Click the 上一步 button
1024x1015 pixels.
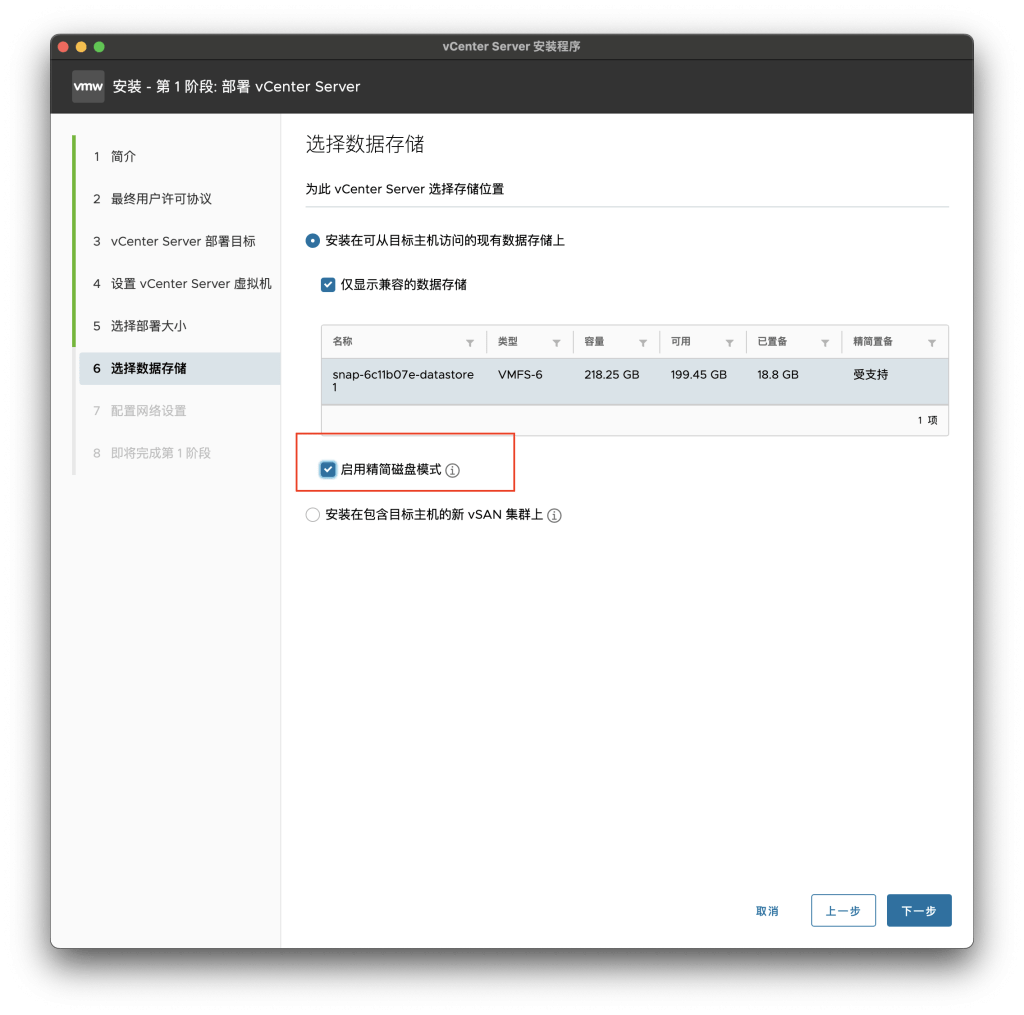(x=843, y=911)
